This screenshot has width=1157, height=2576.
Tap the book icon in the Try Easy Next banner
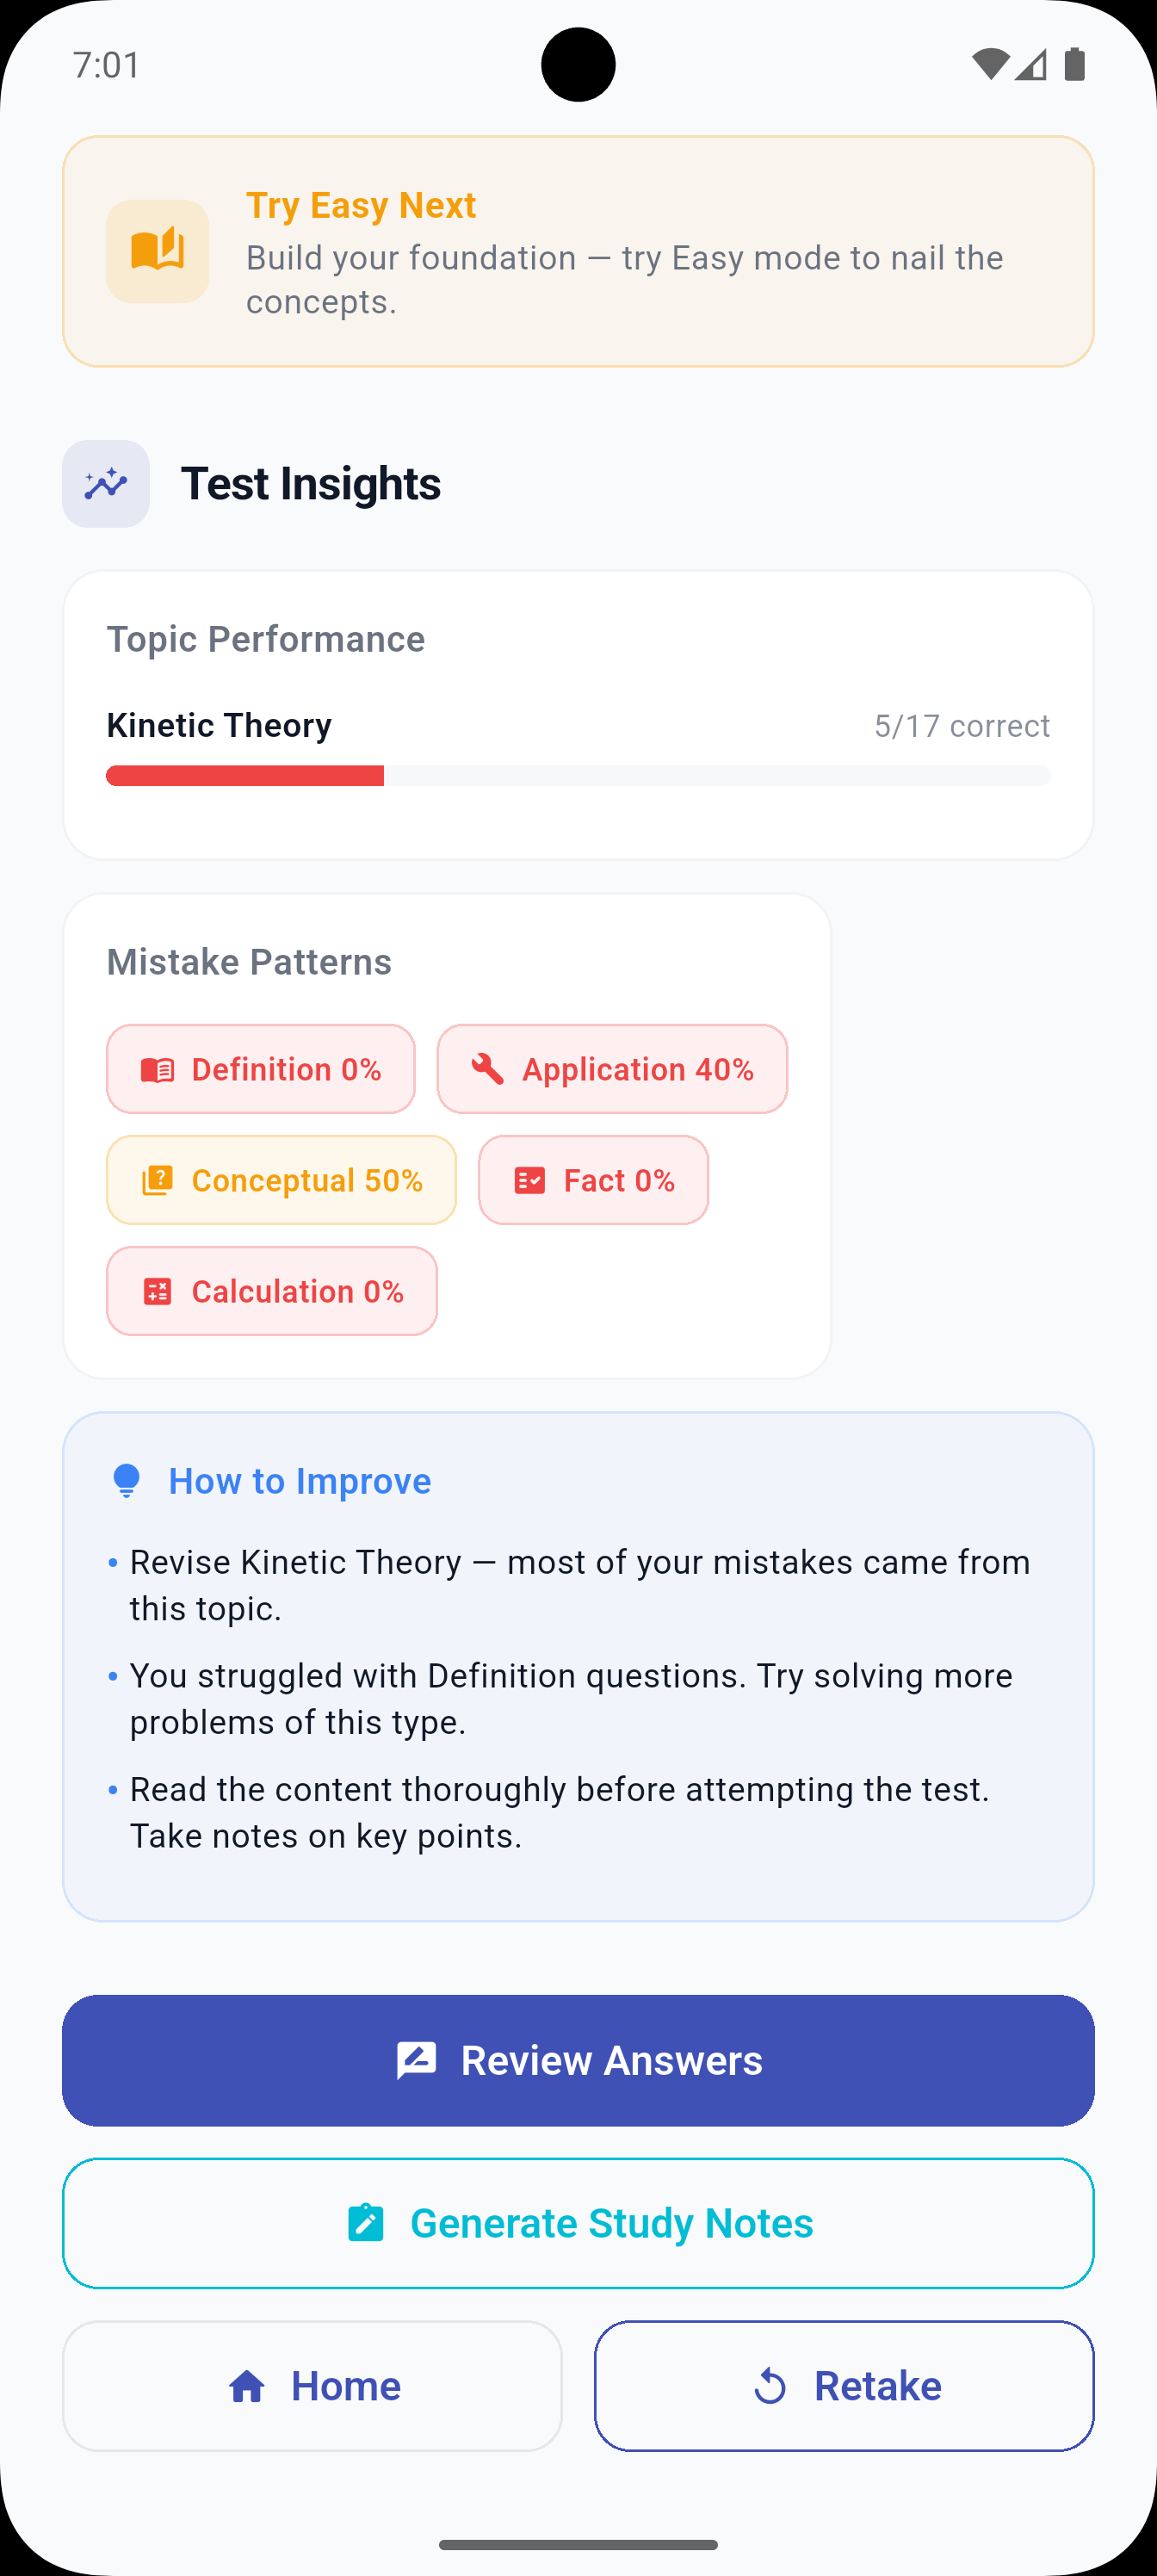click(x=156, y=249)
